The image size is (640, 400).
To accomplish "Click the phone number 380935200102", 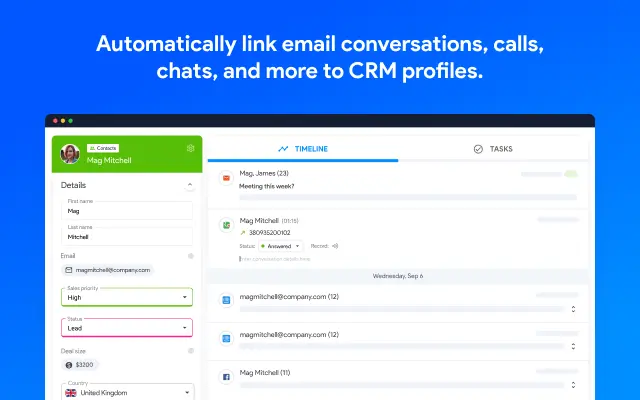I will [269, 233].
